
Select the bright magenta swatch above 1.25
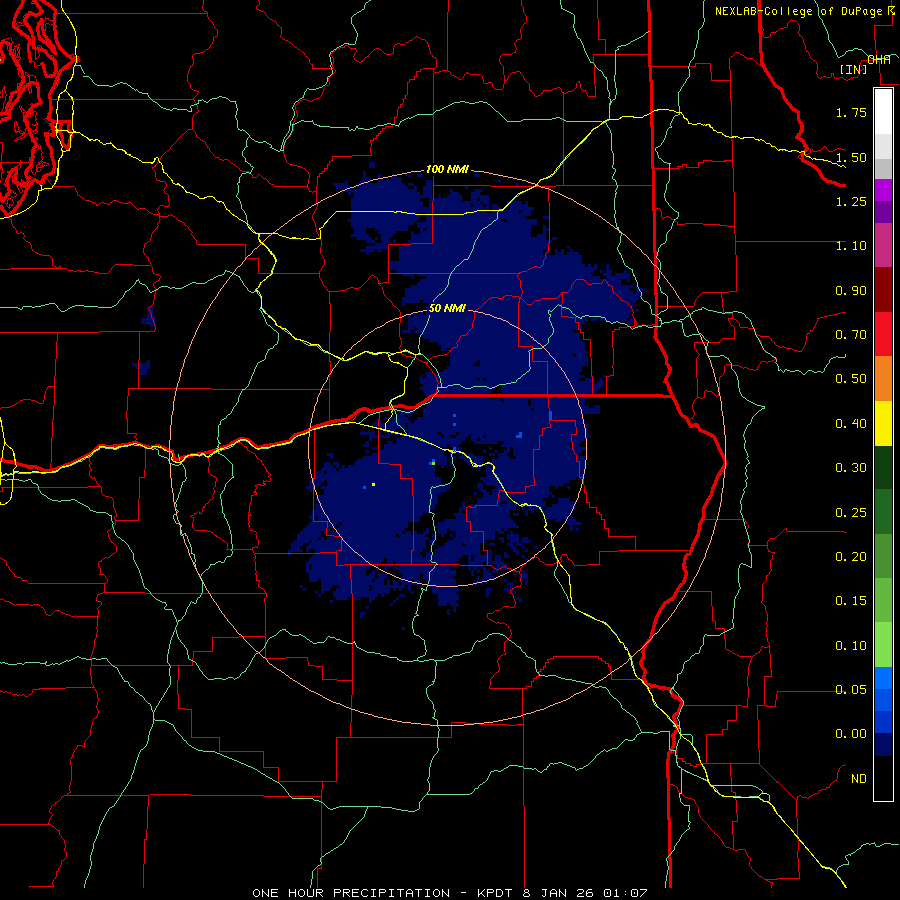[x=883, y=190]
